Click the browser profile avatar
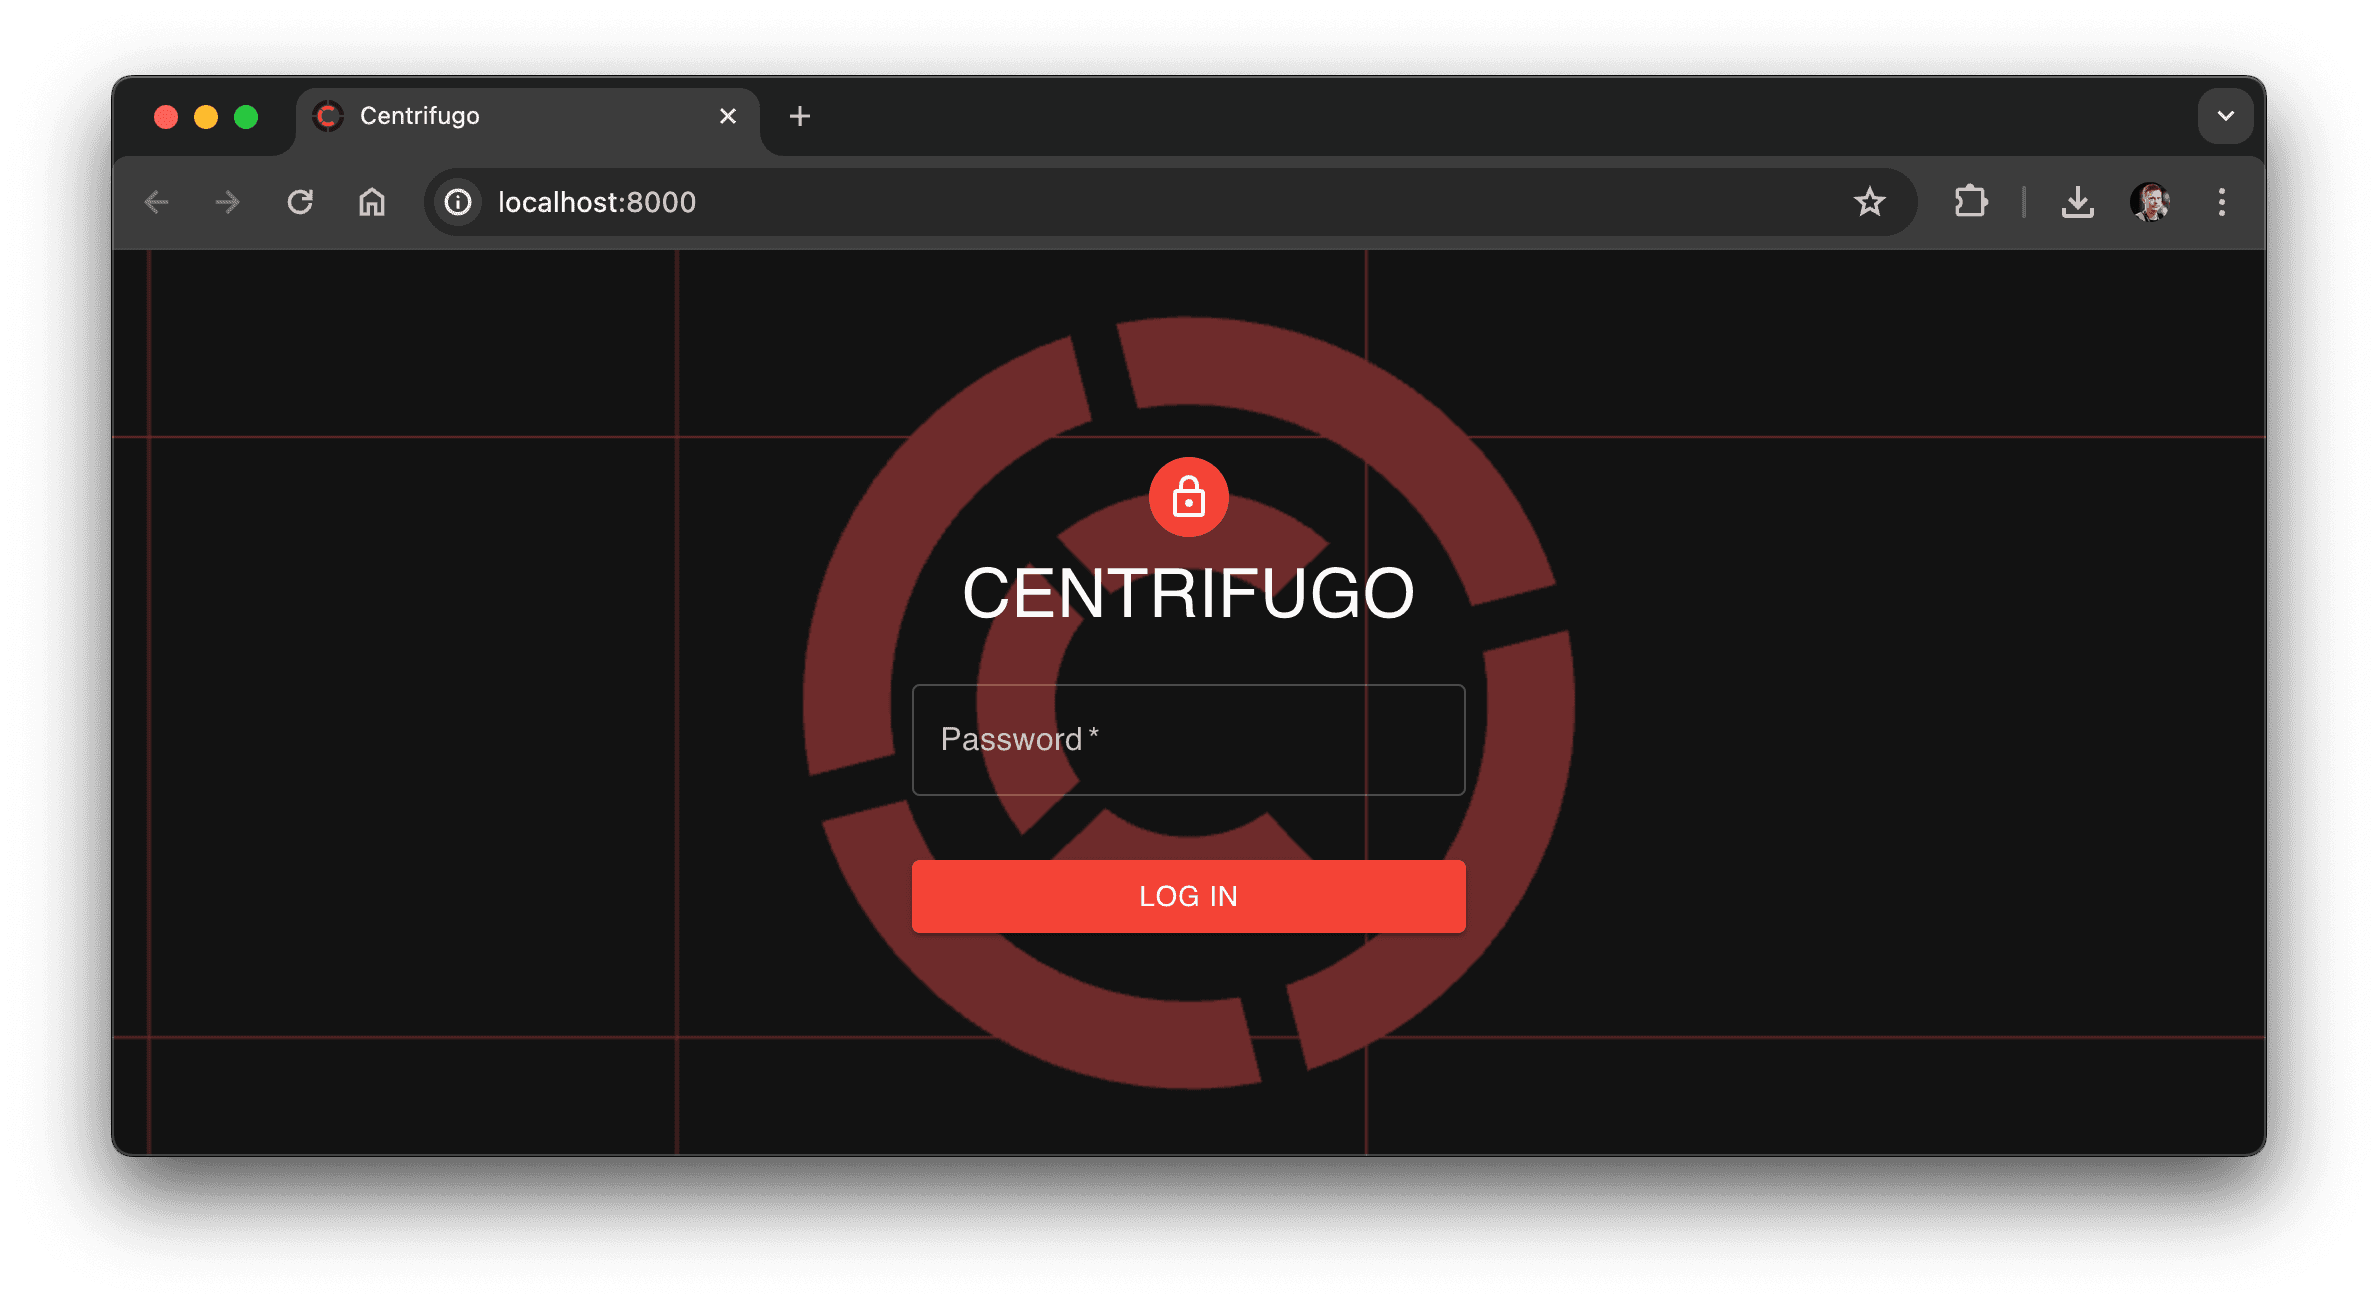2378x1304 pixels. pos(2148,202)
